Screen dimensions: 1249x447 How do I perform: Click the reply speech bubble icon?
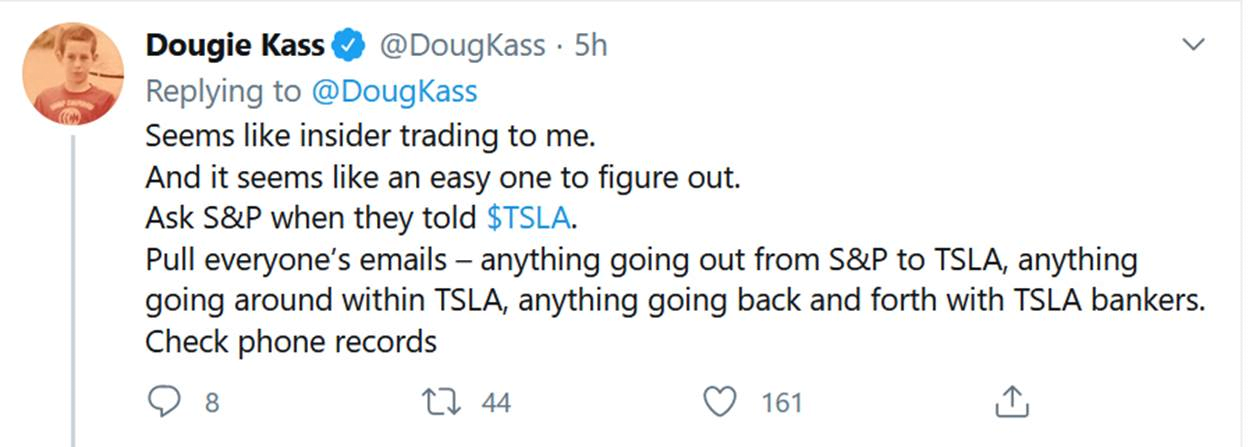162,402
